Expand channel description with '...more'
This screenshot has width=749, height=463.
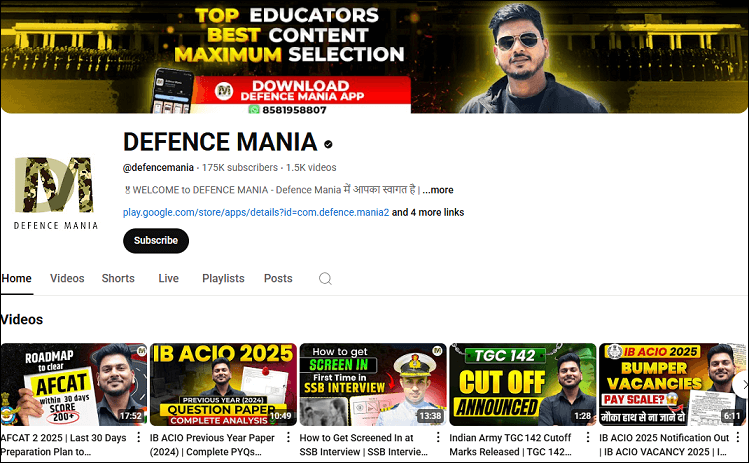[x=438, y=190]
